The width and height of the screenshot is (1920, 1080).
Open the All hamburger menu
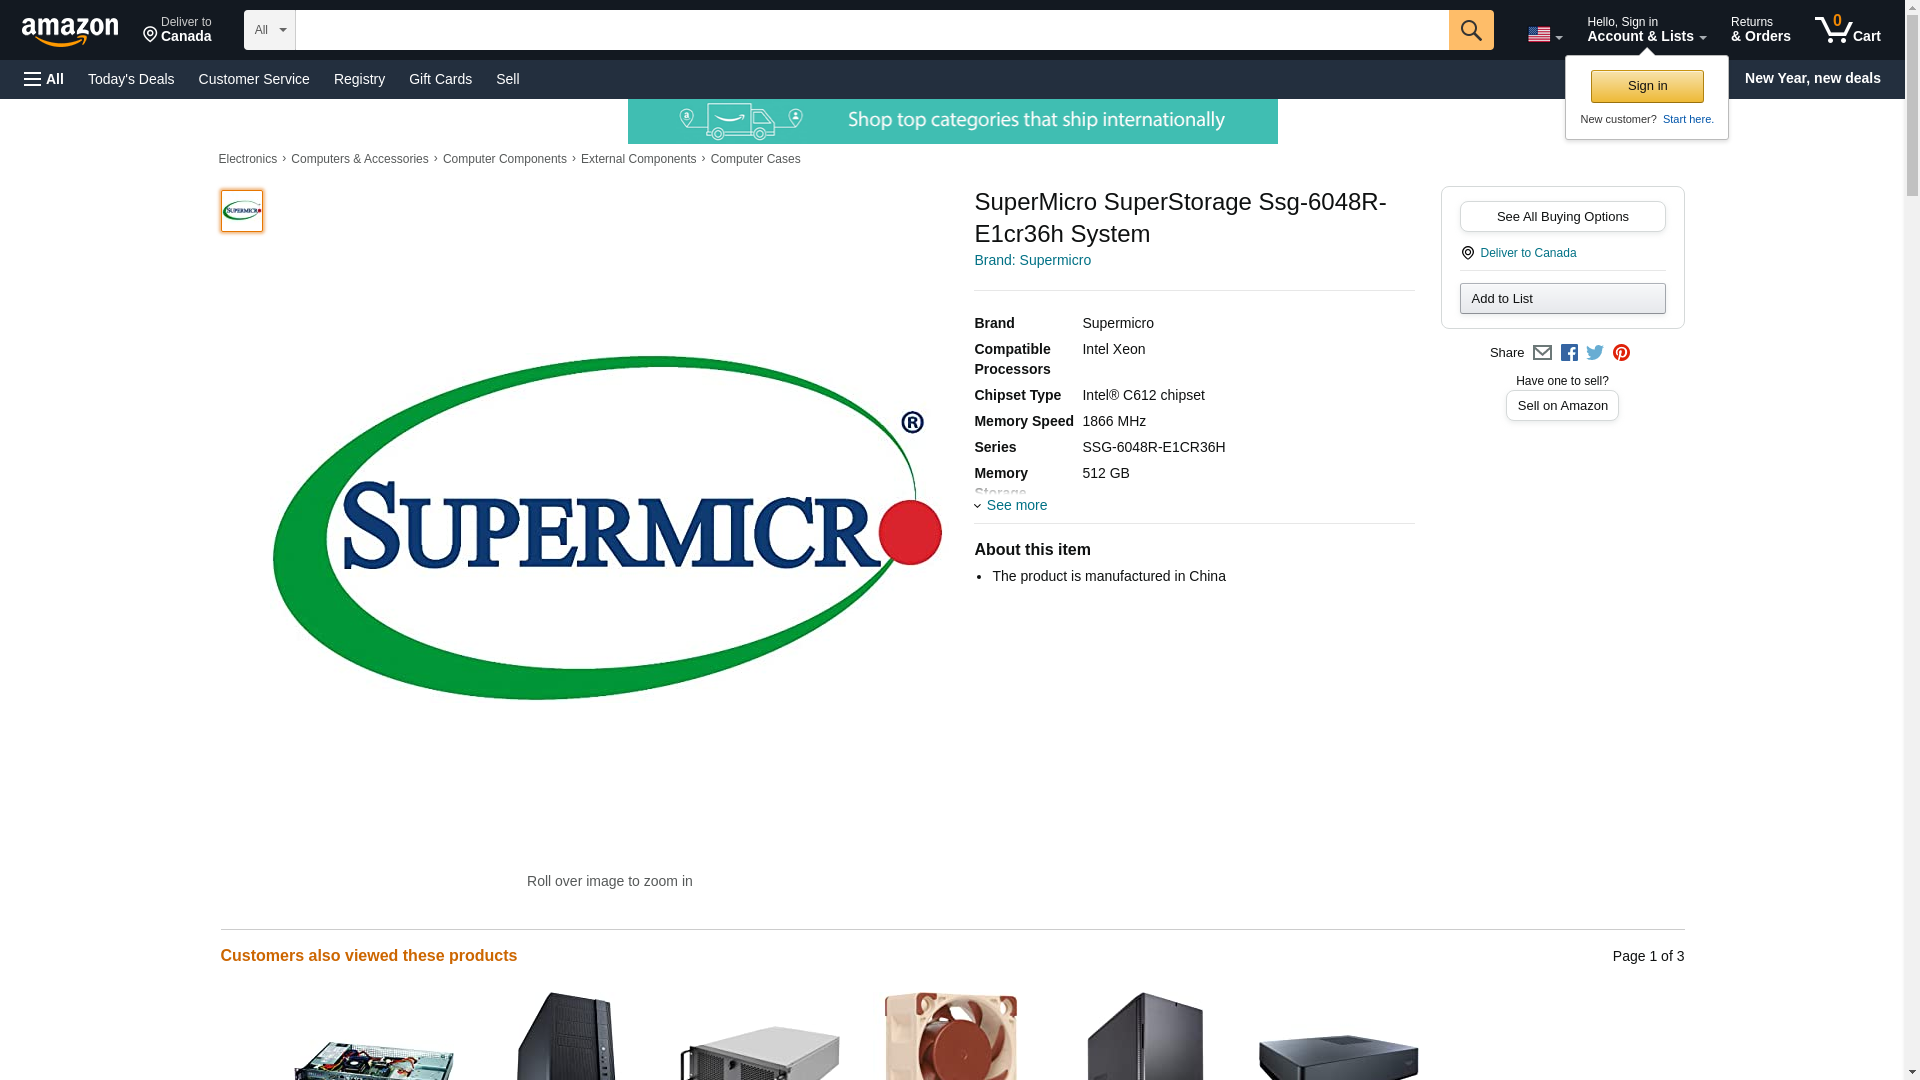tap(44, 79)
